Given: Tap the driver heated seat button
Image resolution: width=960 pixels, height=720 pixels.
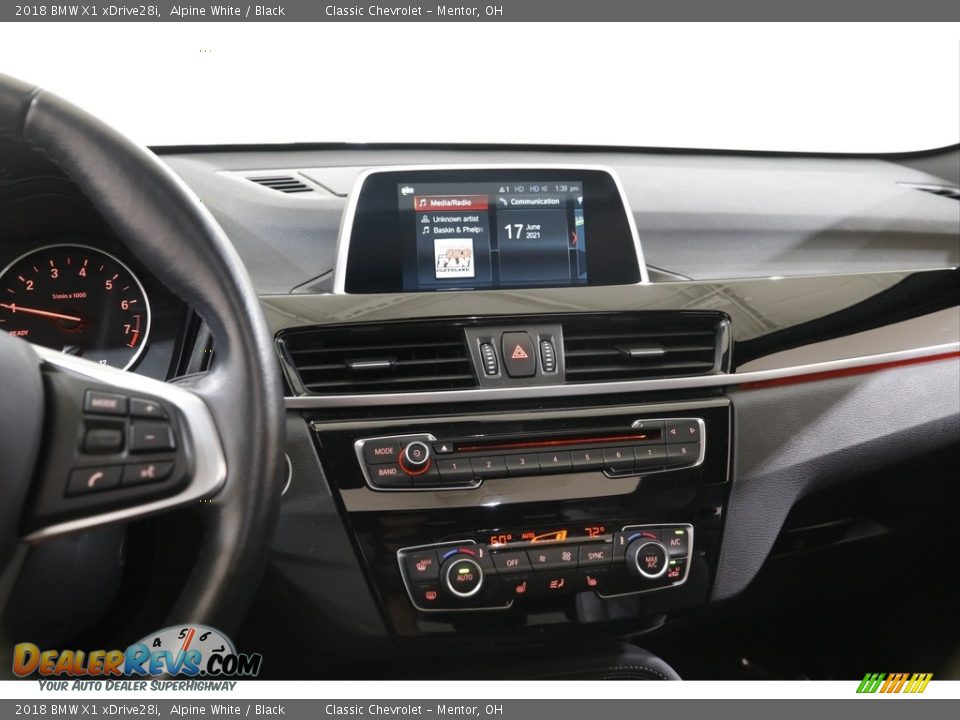Looking at the screenshot, I should (x=520, y=588).
